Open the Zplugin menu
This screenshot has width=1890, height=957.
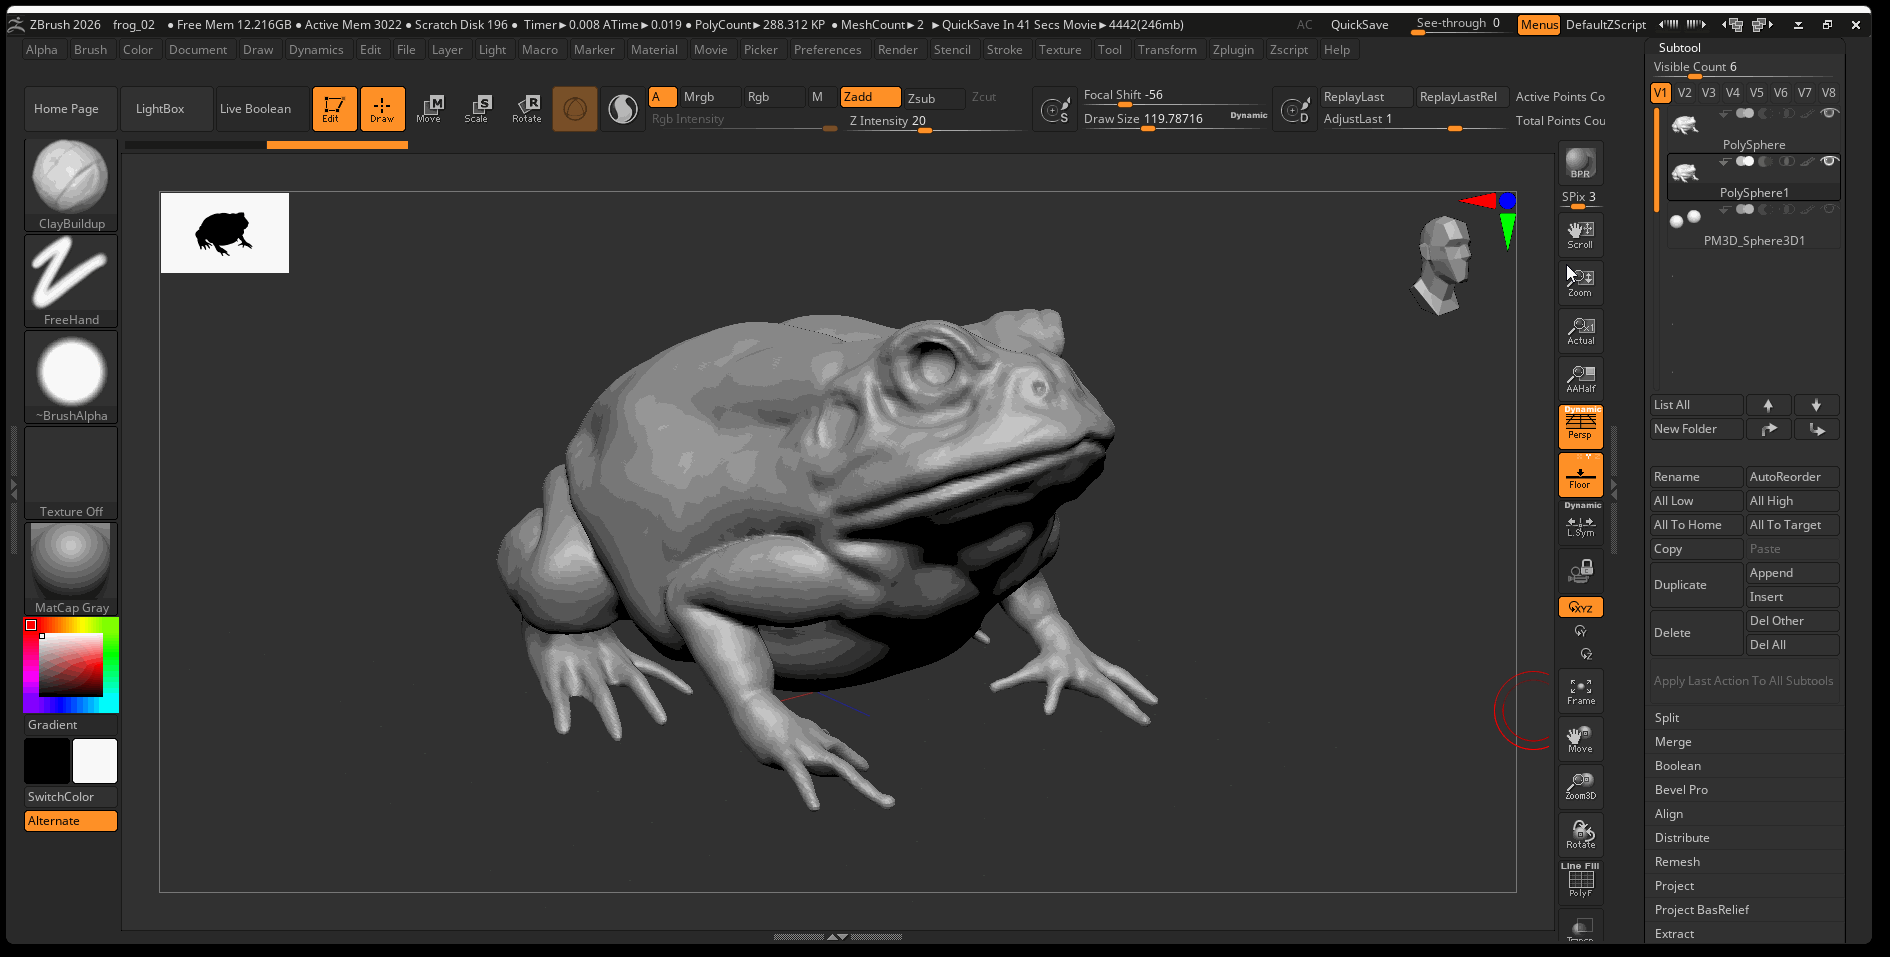[1232, 50]
